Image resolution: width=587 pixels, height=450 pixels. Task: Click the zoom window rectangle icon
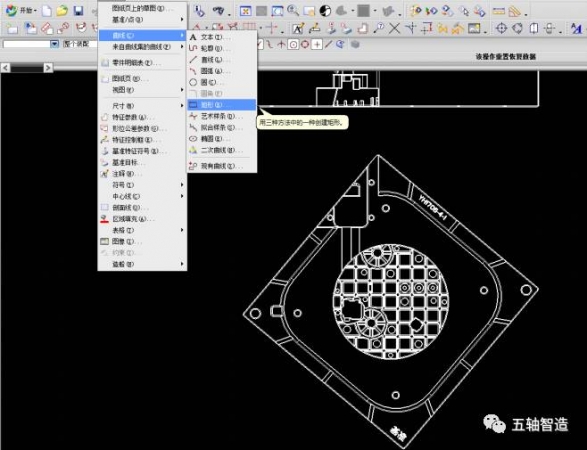[x=277, y=11]
